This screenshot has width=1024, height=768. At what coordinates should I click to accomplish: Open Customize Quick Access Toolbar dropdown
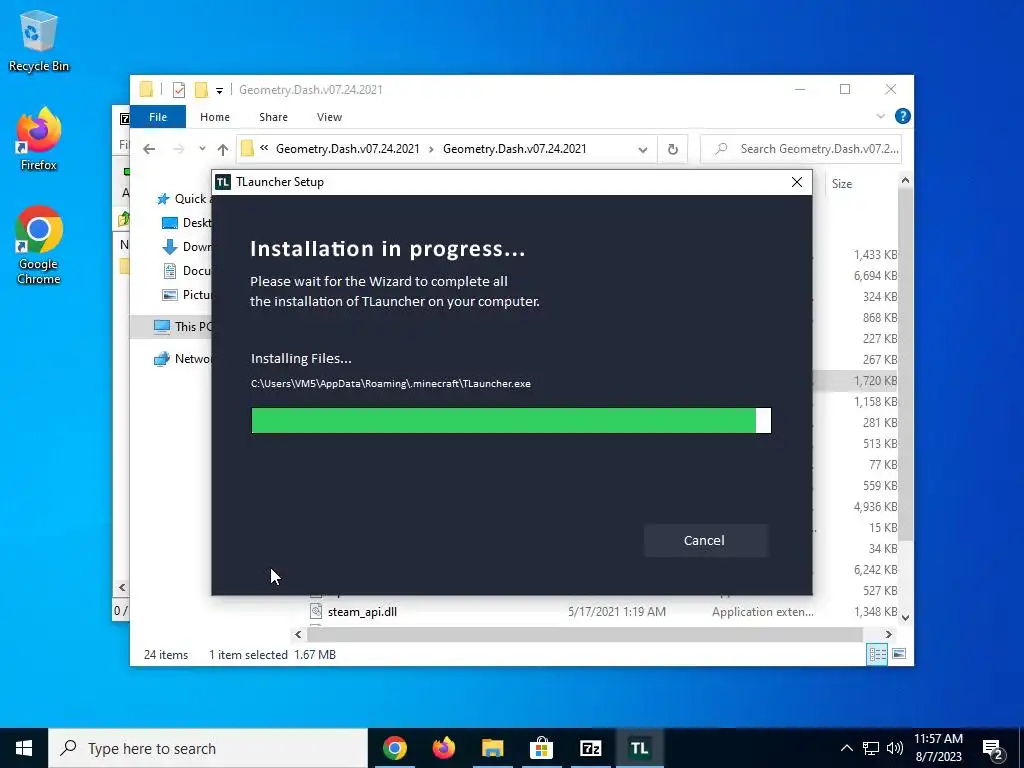pos(219,90)
